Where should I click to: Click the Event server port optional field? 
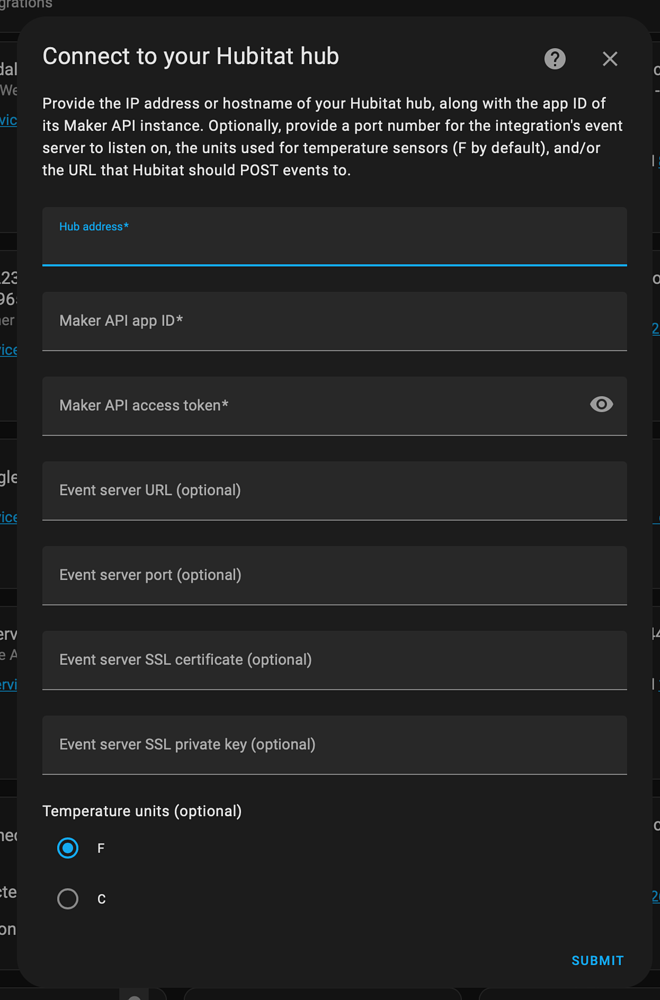coord(334,575)
